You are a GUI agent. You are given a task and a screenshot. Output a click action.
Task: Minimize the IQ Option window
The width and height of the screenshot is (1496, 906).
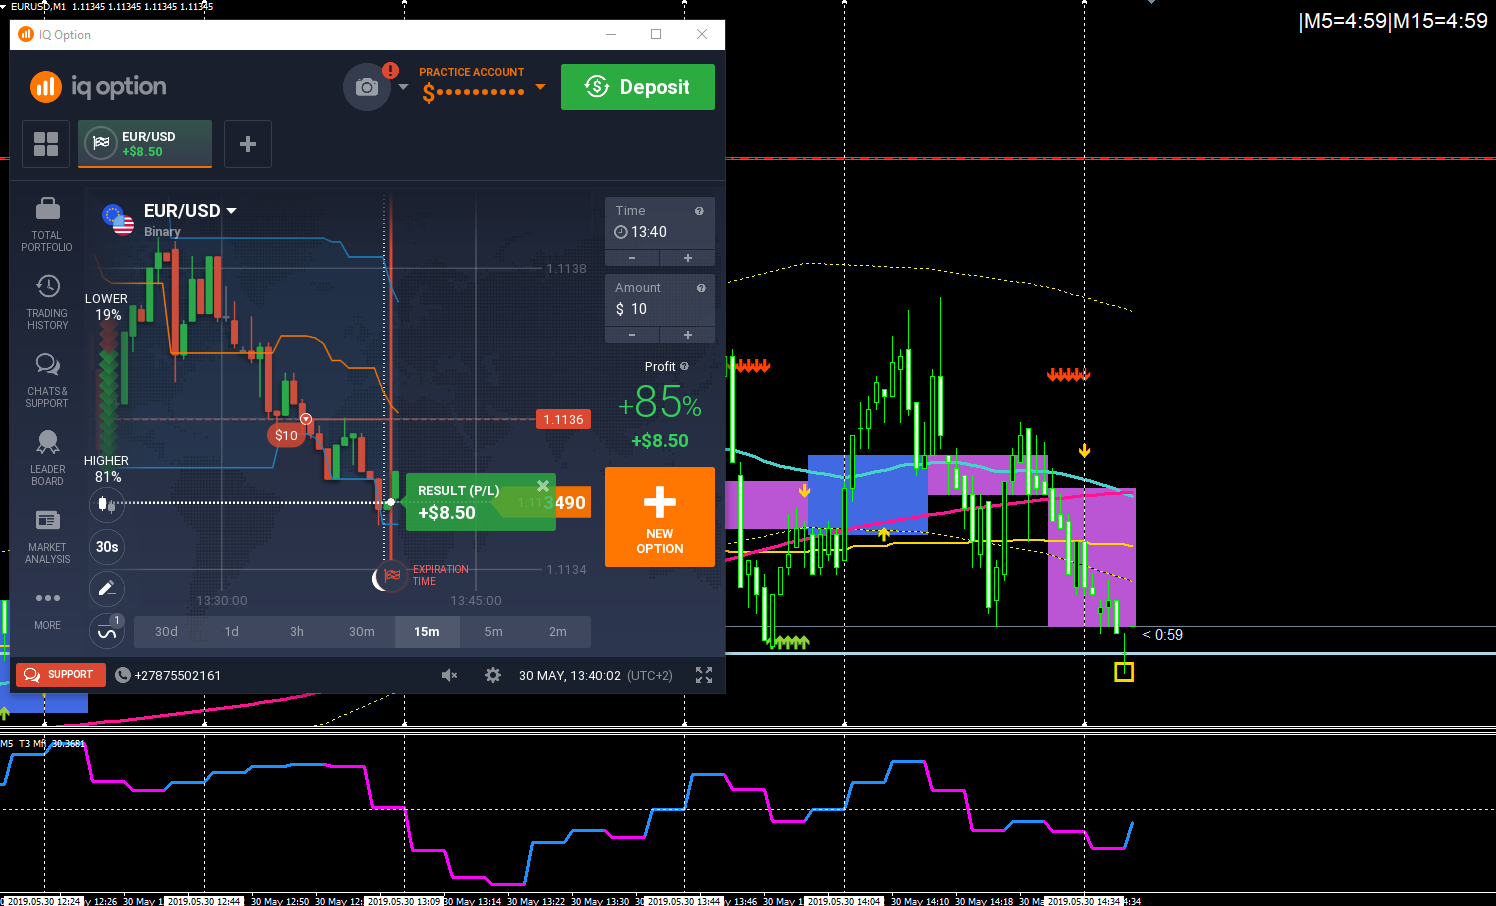(611, 35)
